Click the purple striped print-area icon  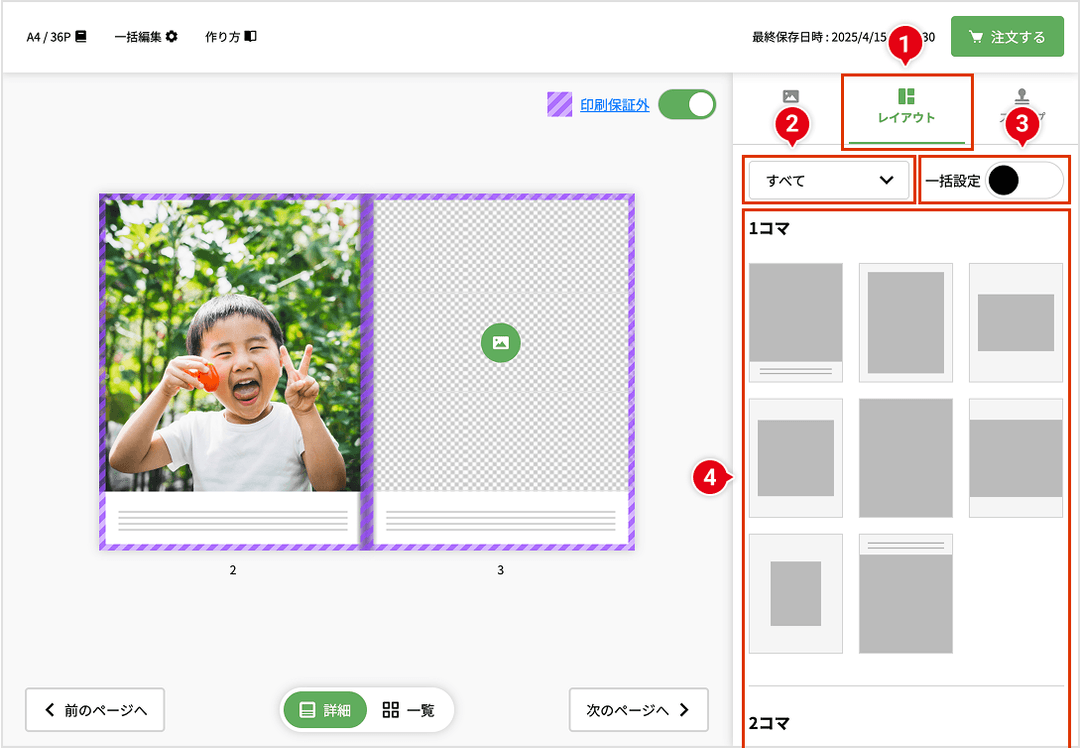560,105
